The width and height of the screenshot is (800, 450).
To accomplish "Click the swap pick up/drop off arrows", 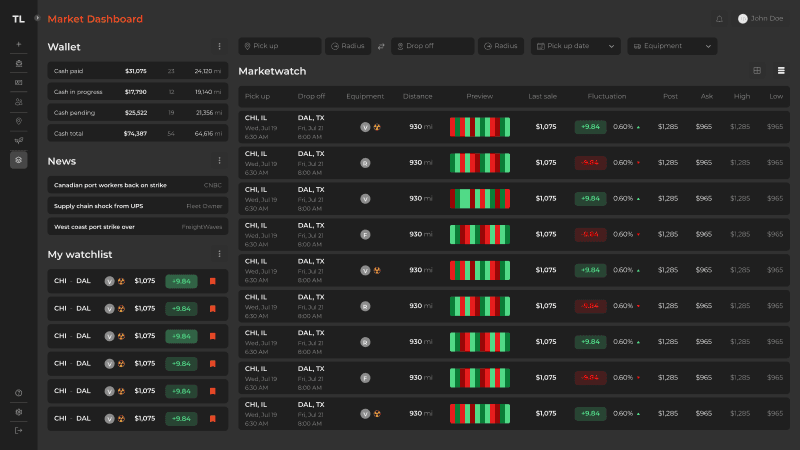I will tap(381, 46).
